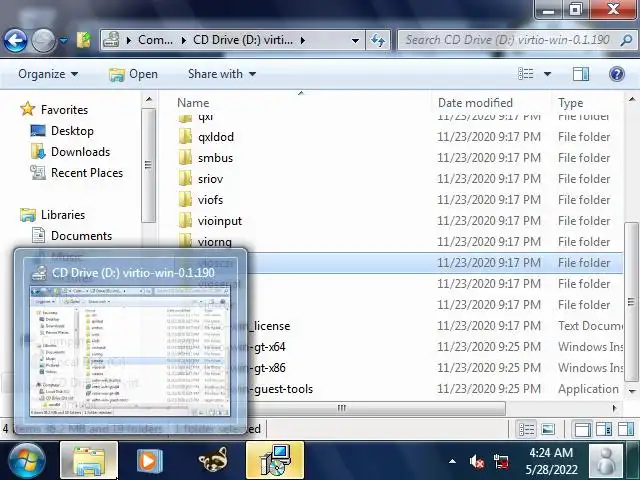Select the sriov folder icon
The height and width of the screenshot is (480, 640).
pyautogui.click(x=185, y=179)
